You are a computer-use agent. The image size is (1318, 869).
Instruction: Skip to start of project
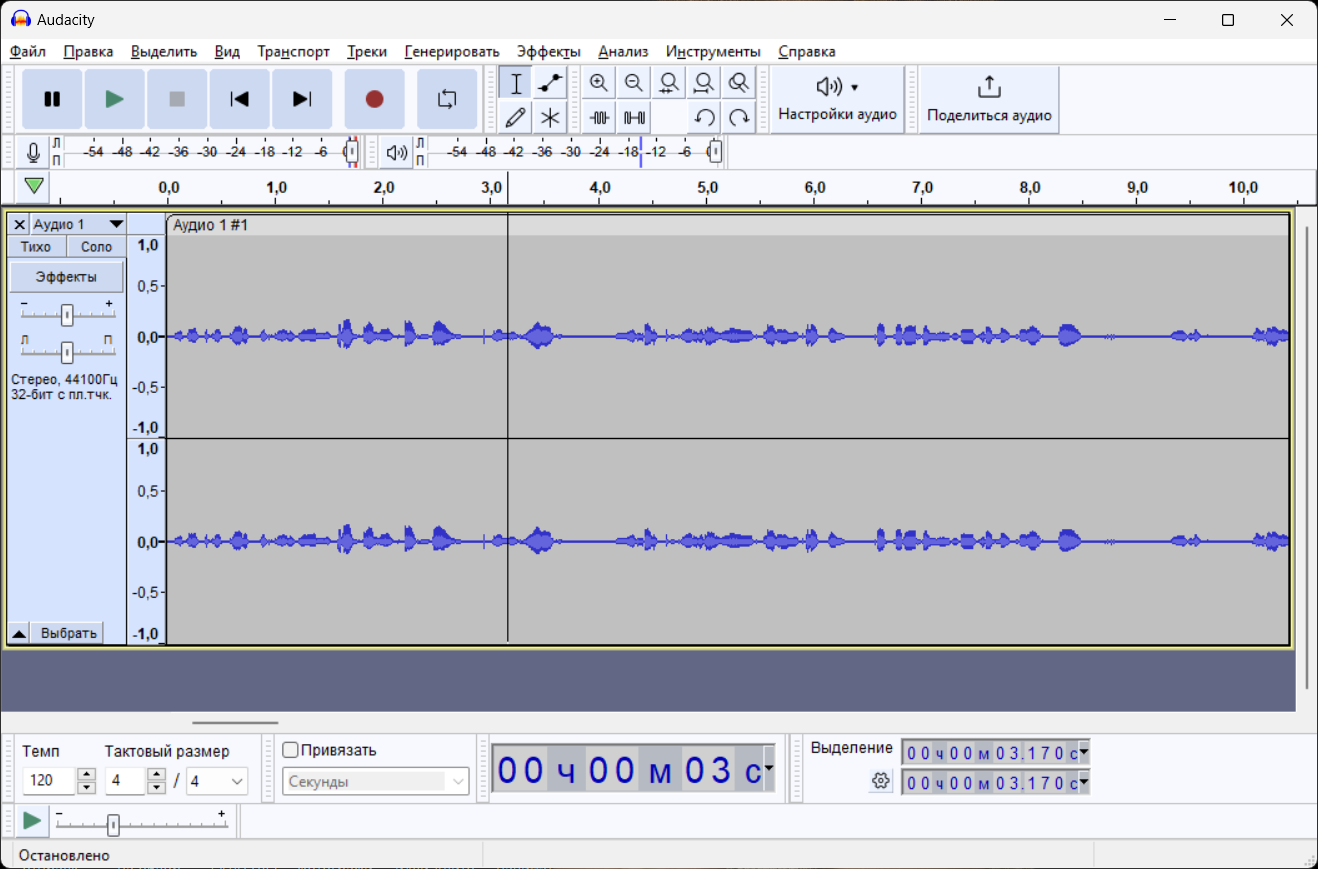pos(239,99)
